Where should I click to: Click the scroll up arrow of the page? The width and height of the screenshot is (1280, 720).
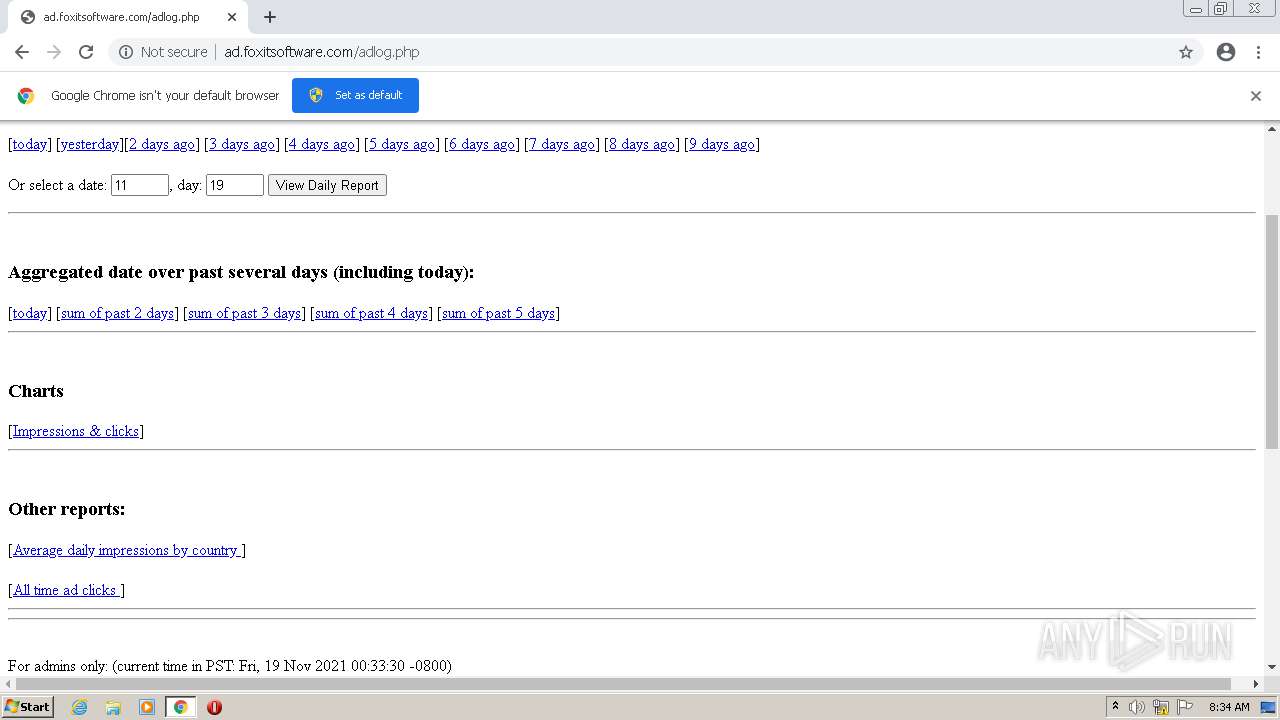1272,128
